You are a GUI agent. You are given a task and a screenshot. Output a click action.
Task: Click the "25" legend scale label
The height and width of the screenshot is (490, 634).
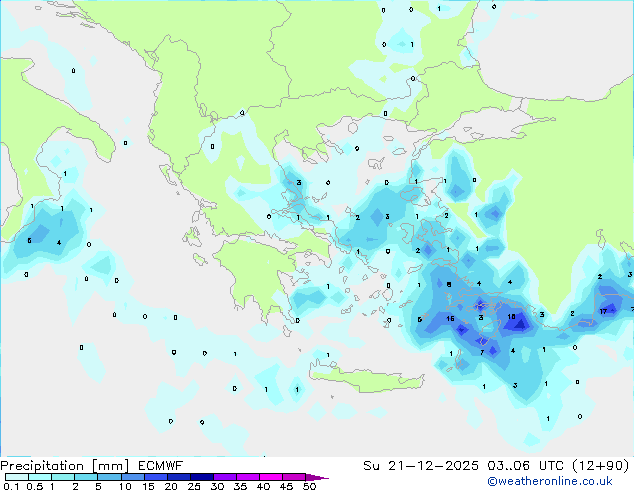(x=194, y=486)
